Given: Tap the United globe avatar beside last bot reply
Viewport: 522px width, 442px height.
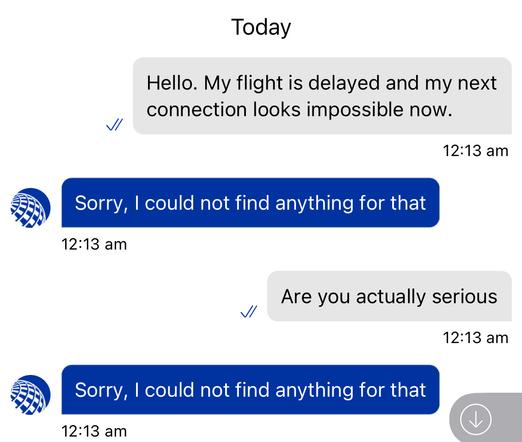Looking at the screenshot, I should coord(30,395).
